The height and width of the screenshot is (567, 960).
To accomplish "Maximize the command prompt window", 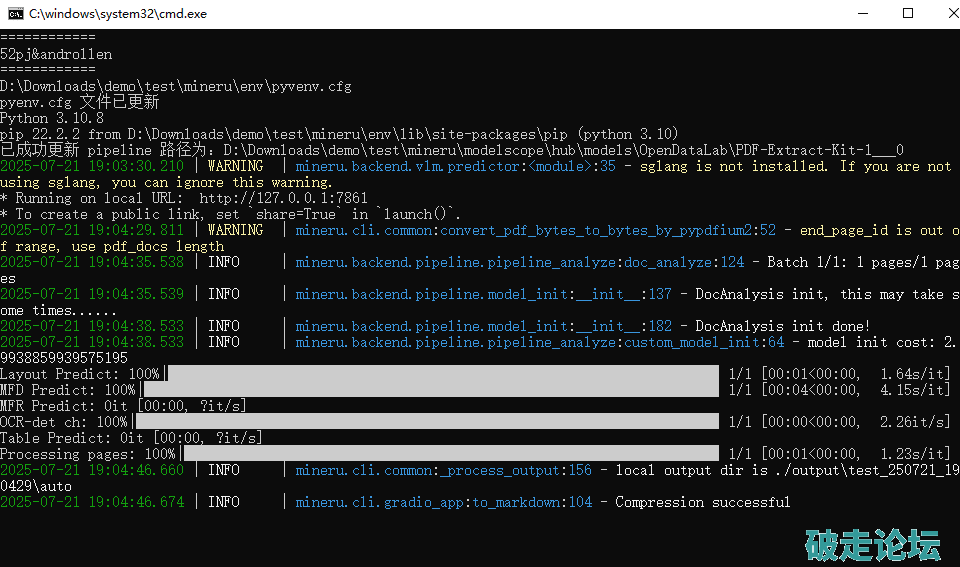I will tap(907, 13).
